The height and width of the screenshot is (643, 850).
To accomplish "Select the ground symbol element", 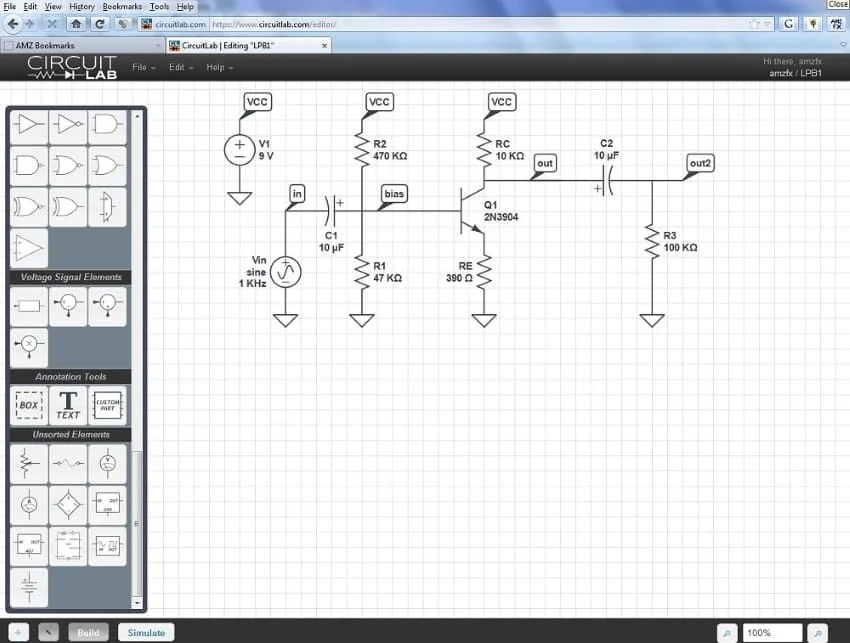I will point(28,588).
